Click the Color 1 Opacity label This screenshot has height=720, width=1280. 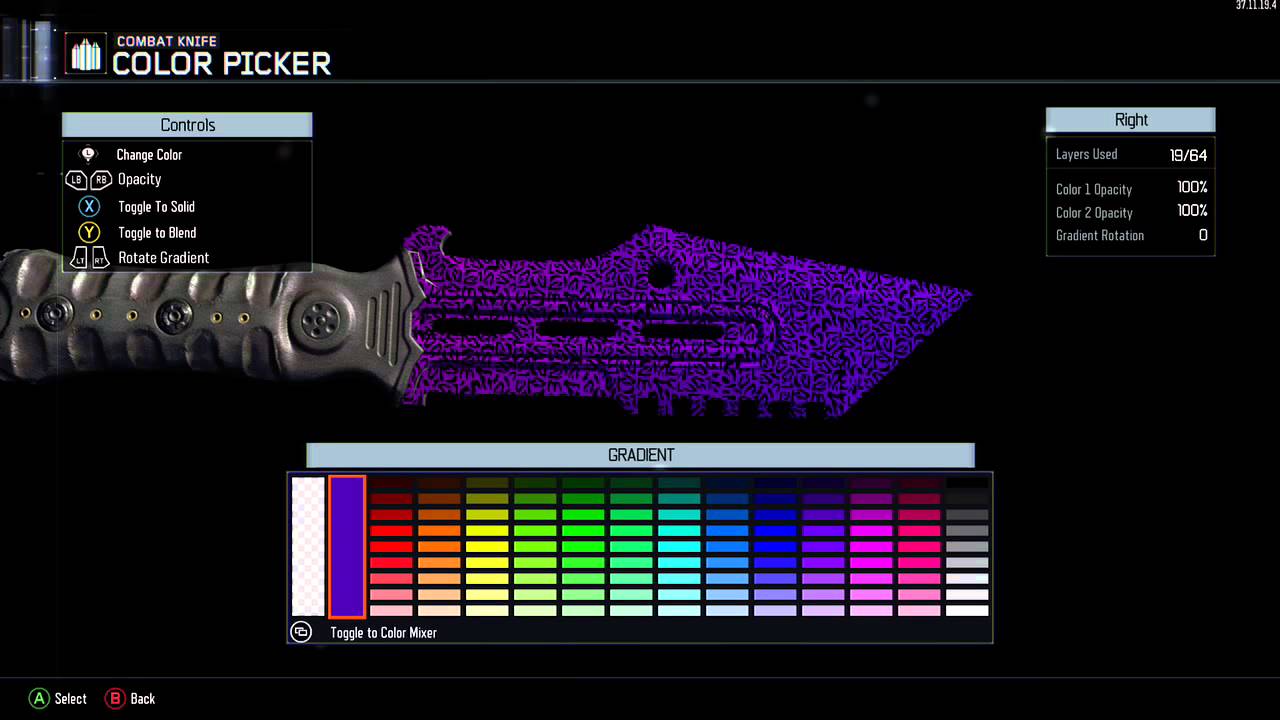(x=1094, y=189)
